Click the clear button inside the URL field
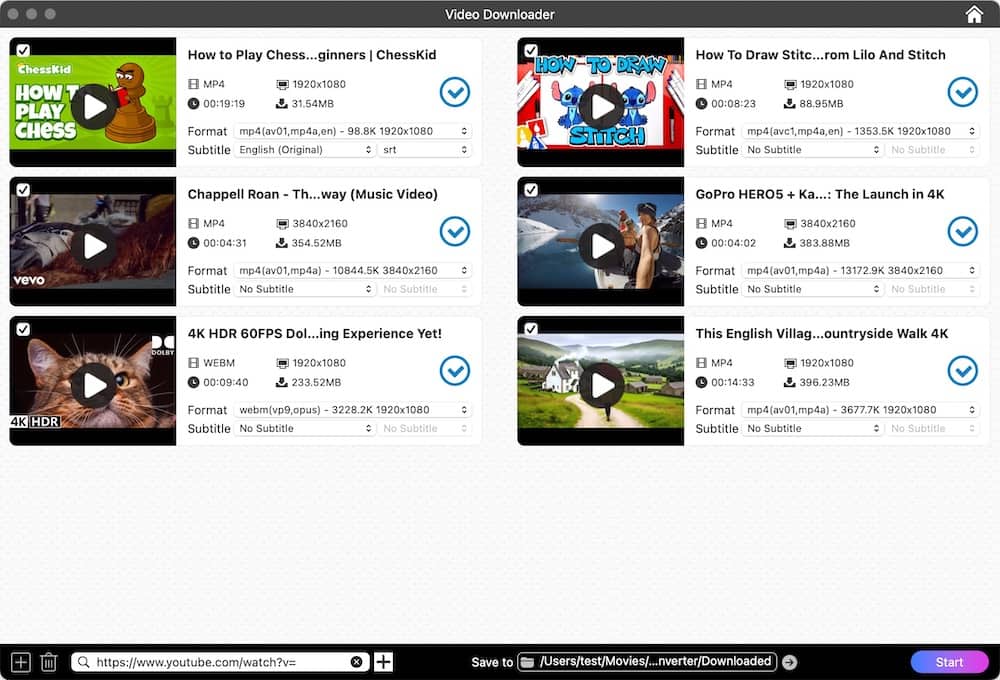The width and height of the screenshot is (1000, 680). 357,661
